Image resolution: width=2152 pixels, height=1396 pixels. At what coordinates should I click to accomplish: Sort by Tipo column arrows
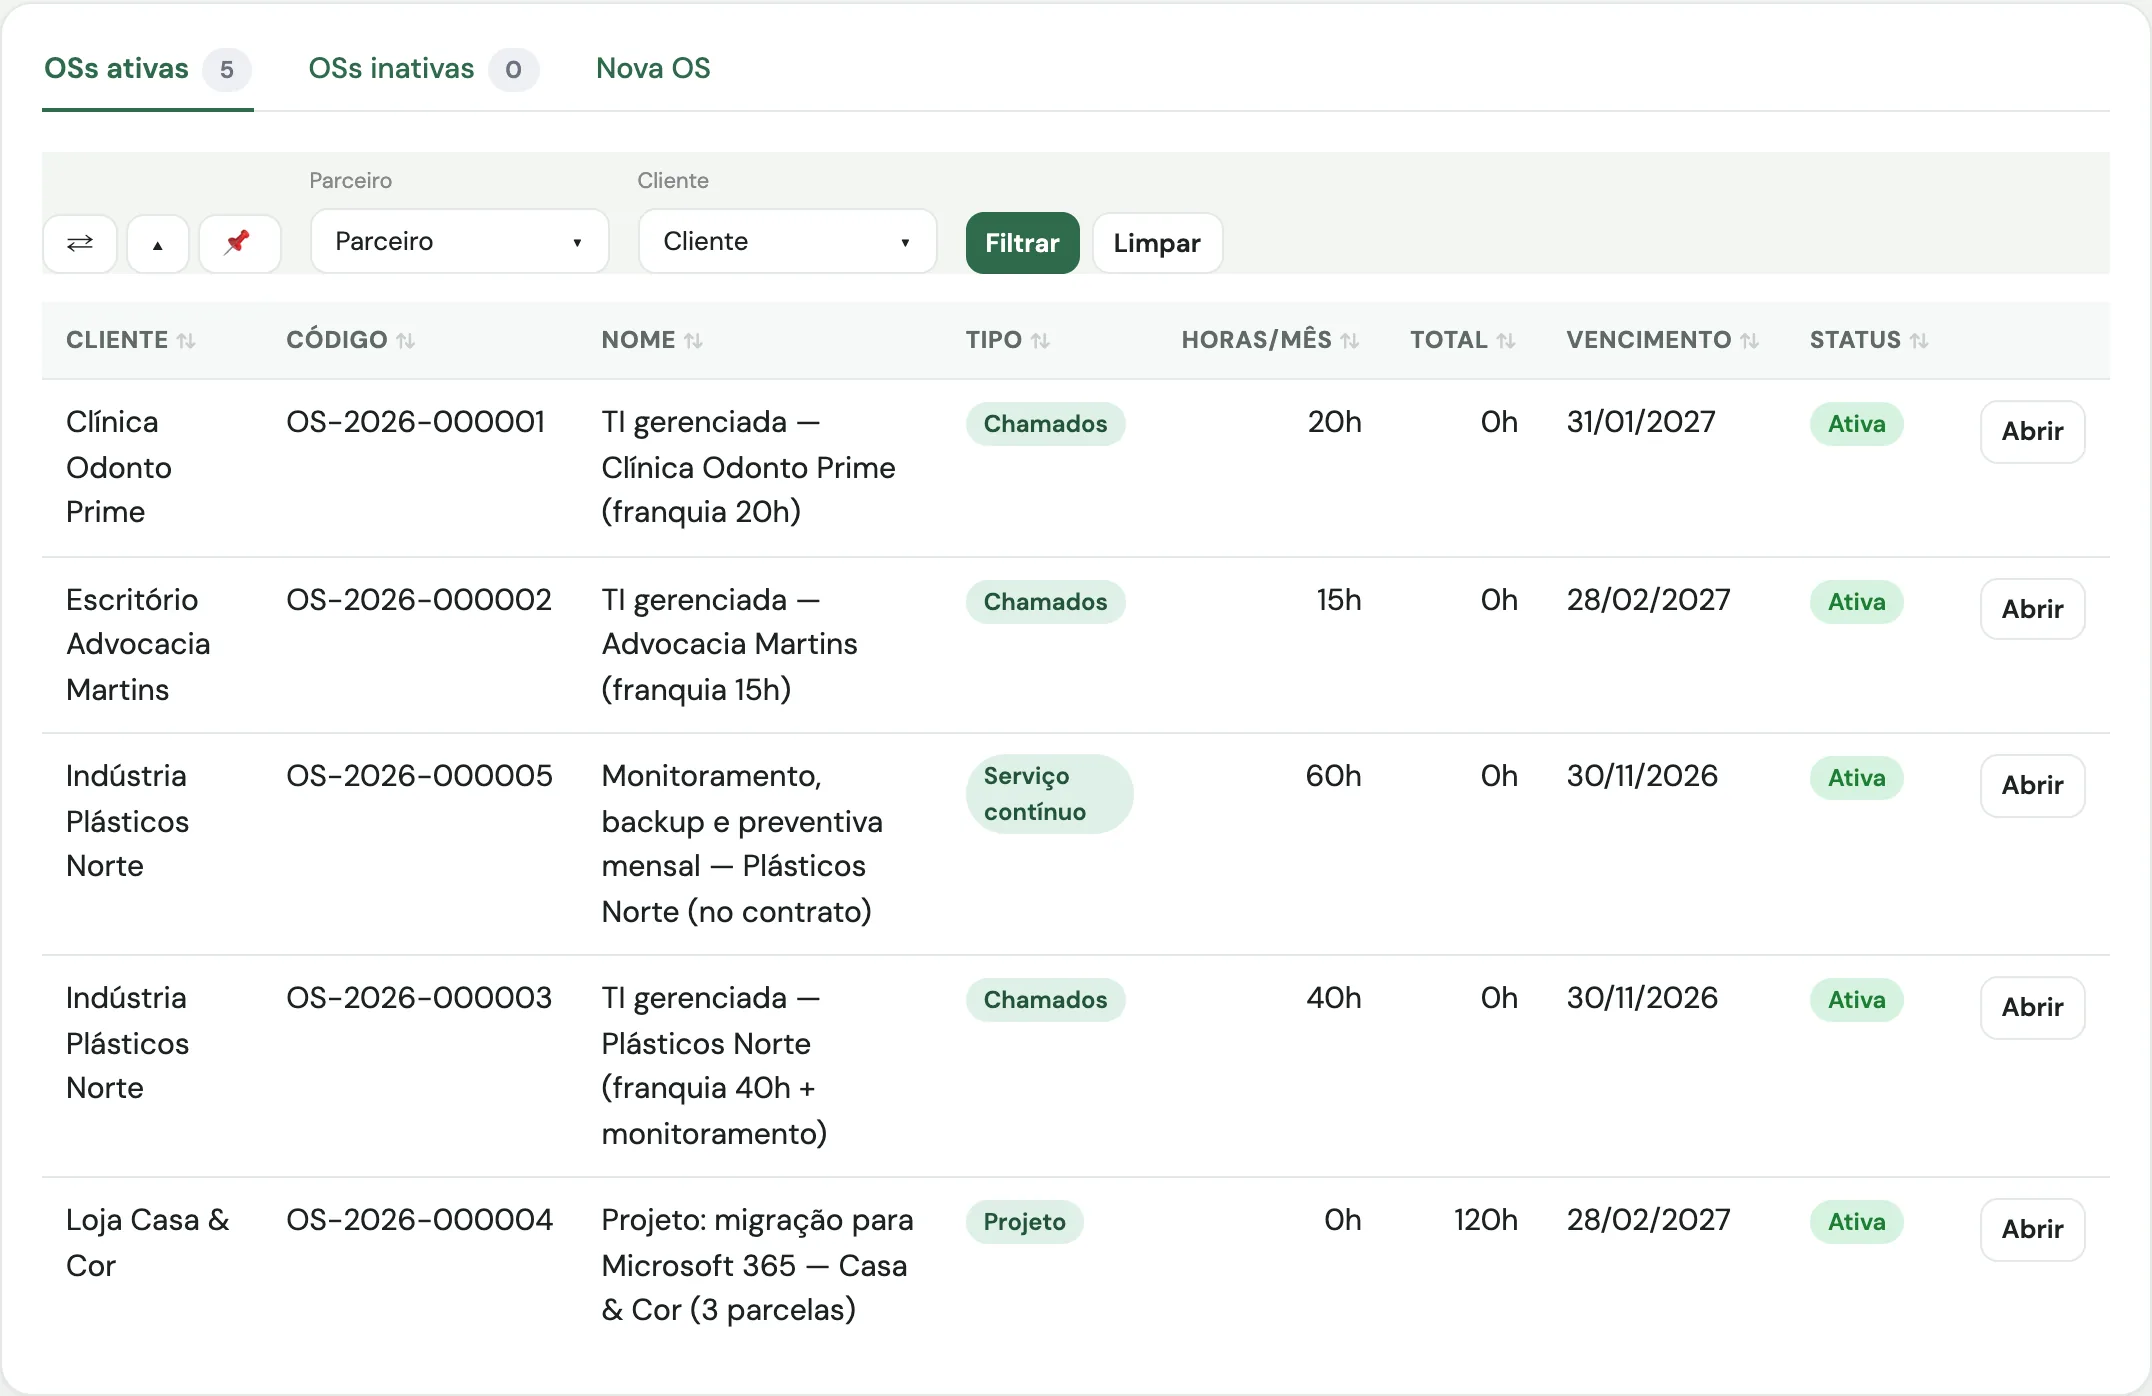click(x=1040, y=341)
